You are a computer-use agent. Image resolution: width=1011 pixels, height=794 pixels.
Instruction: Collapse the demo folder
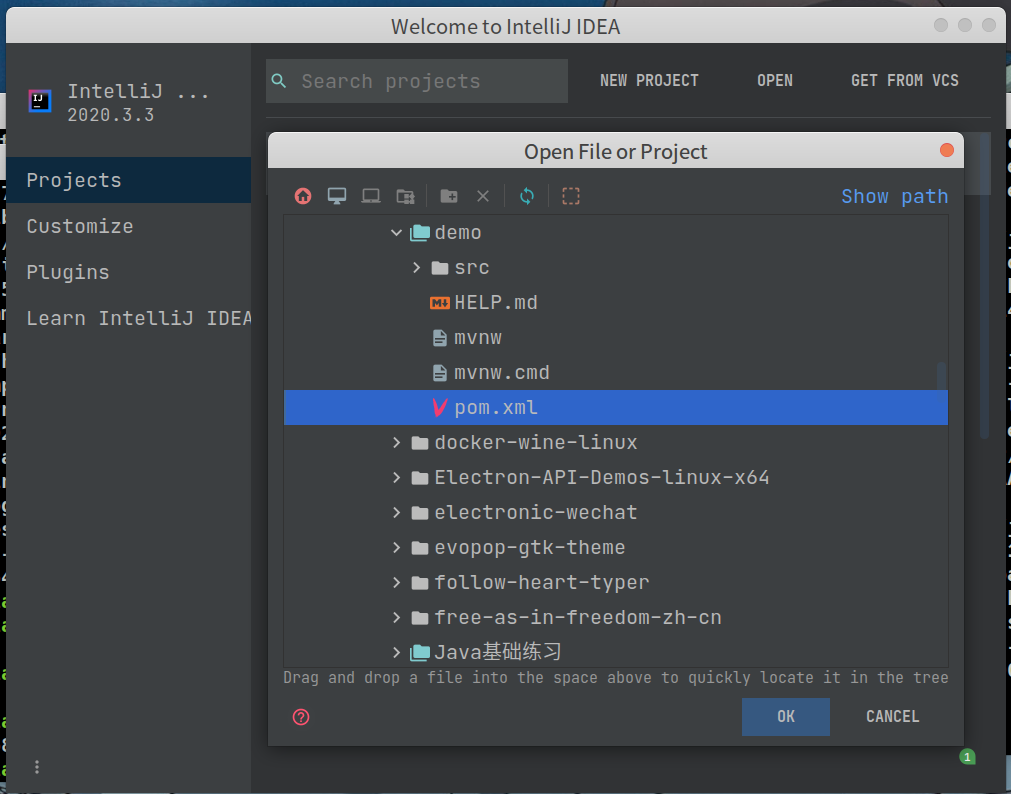tap(397, 233)
